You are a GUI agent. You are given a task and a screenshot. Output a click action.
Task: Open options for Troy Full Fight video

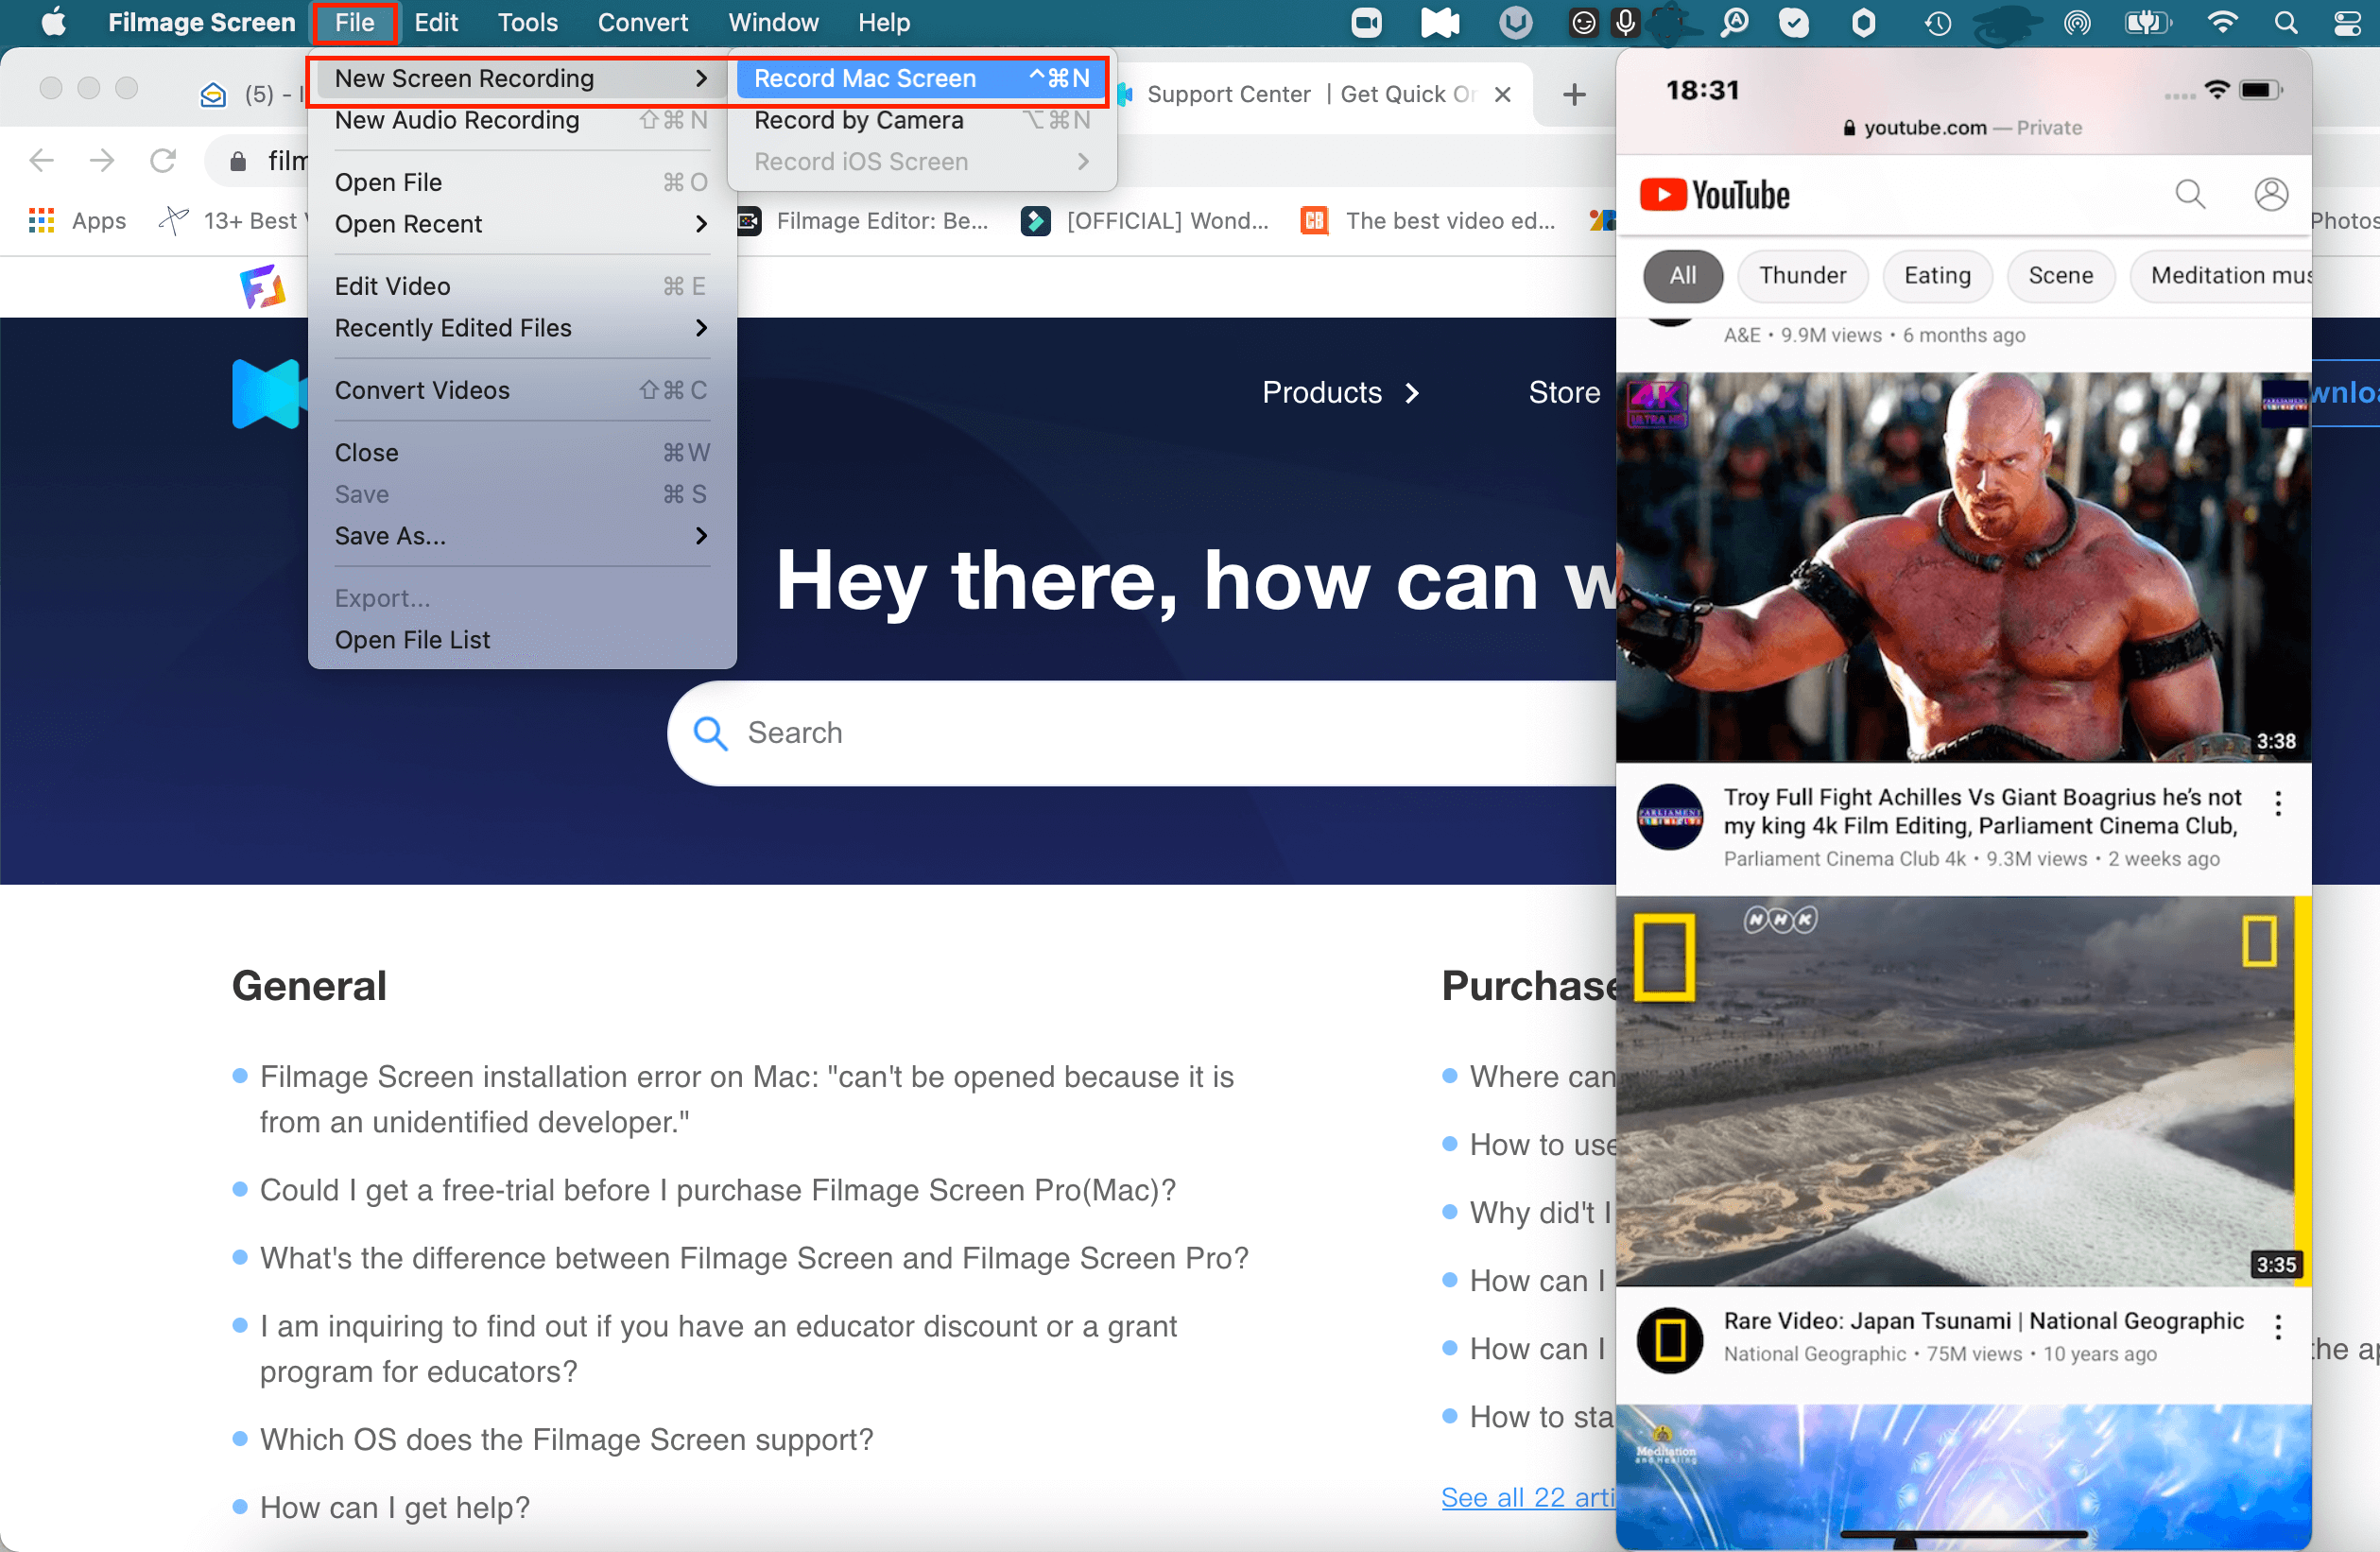click(x=2278, y=803)
